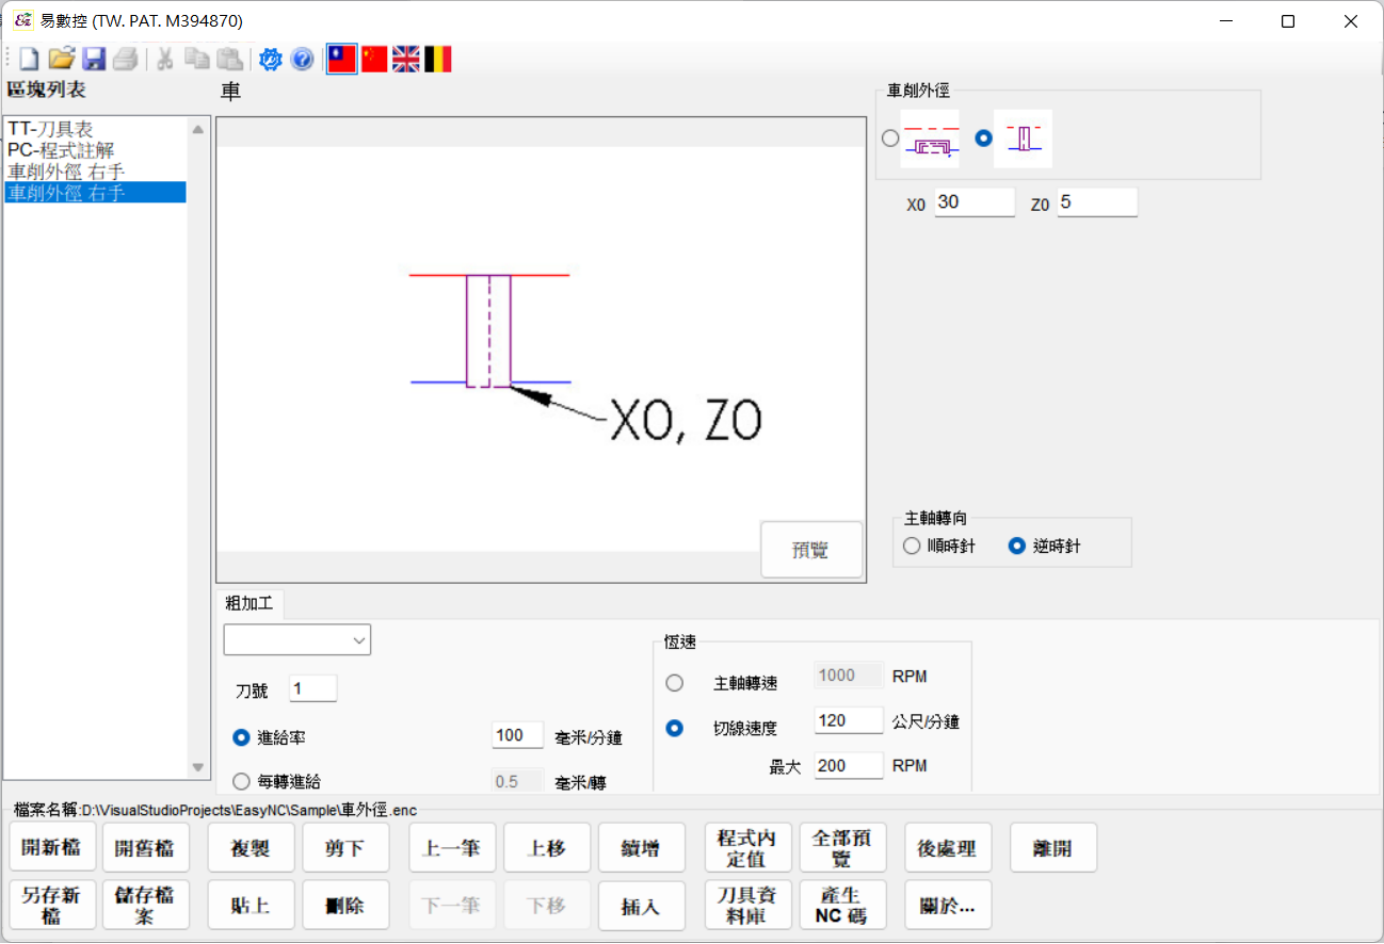
Task: Choose 順時針 spindle direction
Action: (912, 546)
